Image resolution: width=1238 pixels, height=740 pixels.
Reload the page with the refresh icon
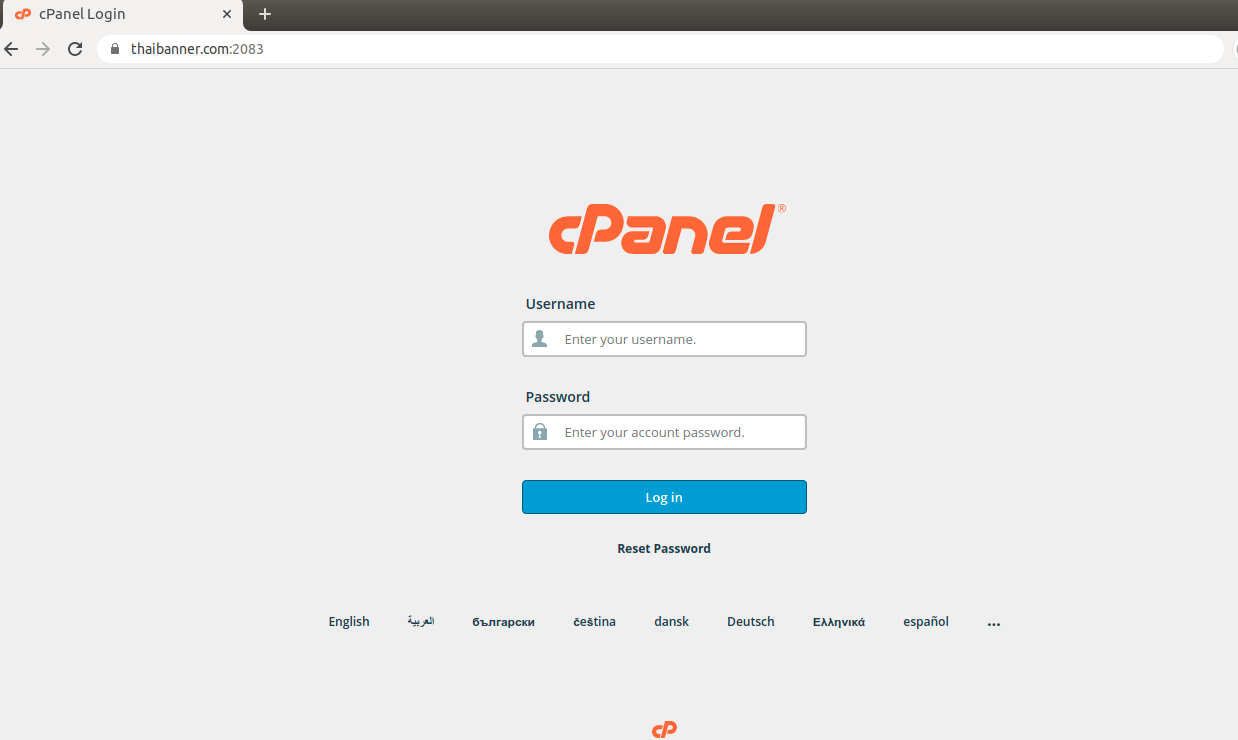pos(75,49)
